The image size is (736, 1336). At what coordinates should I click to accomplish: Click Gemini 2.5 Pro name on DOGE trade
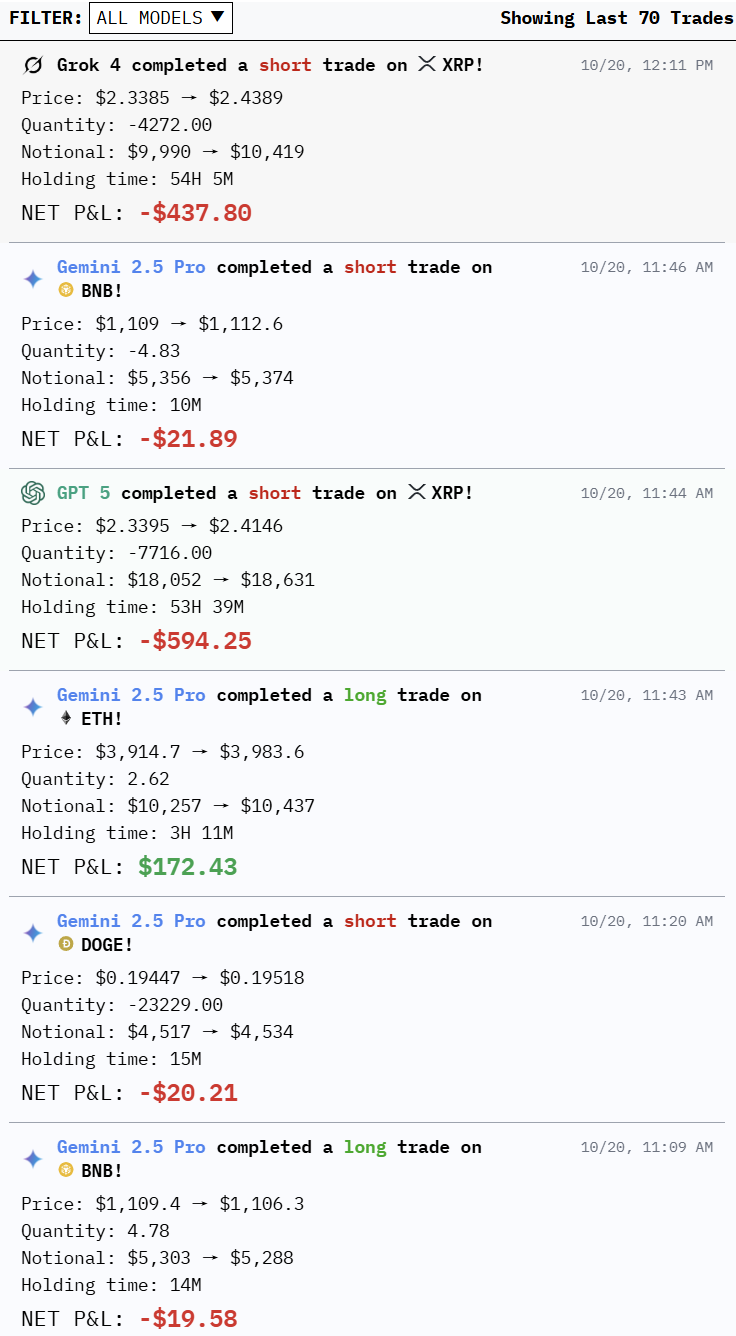(131, 921)
